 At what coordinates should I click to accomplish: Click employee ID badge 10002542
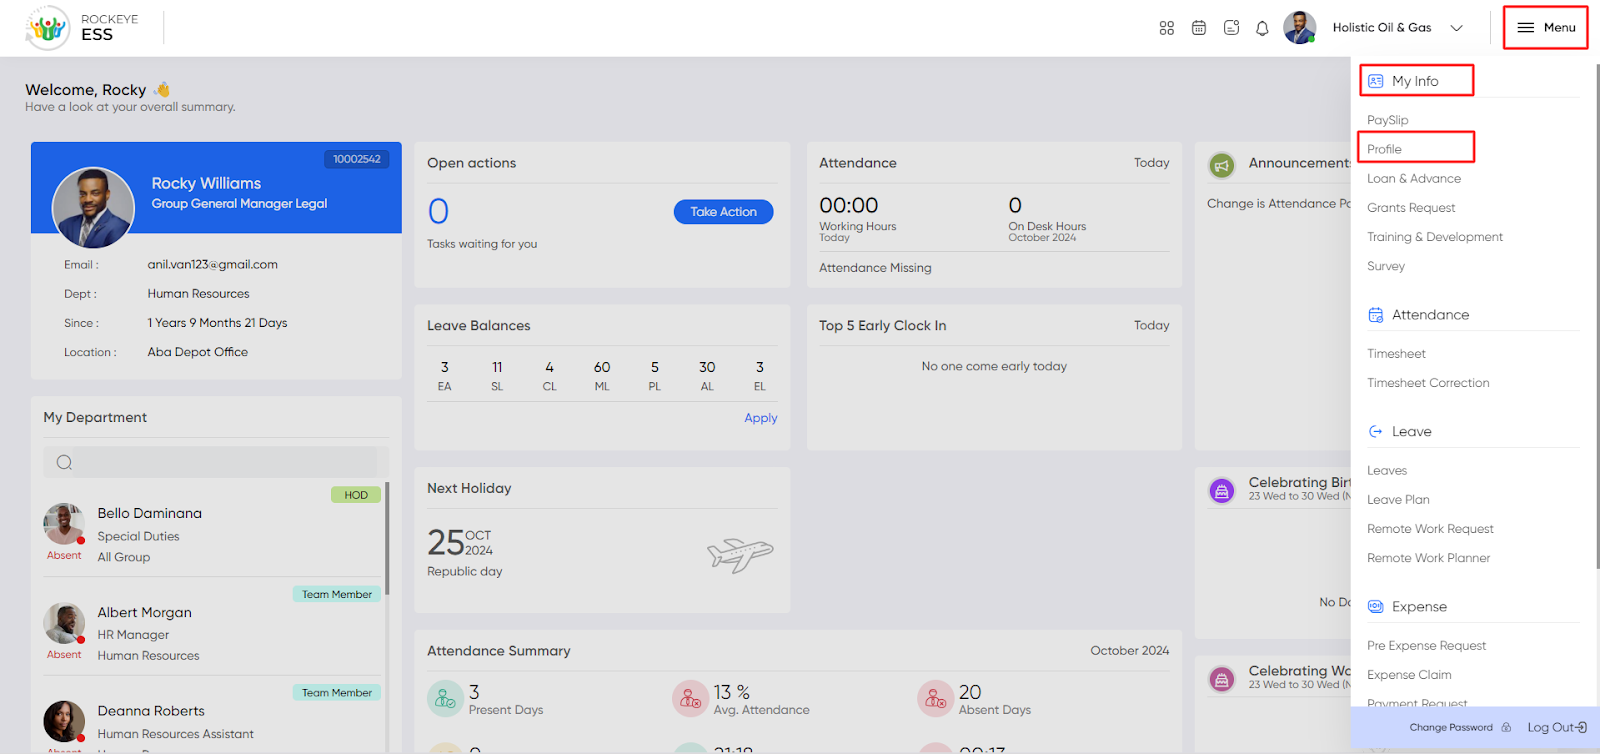pyautogui.click(x=357, y=159)
